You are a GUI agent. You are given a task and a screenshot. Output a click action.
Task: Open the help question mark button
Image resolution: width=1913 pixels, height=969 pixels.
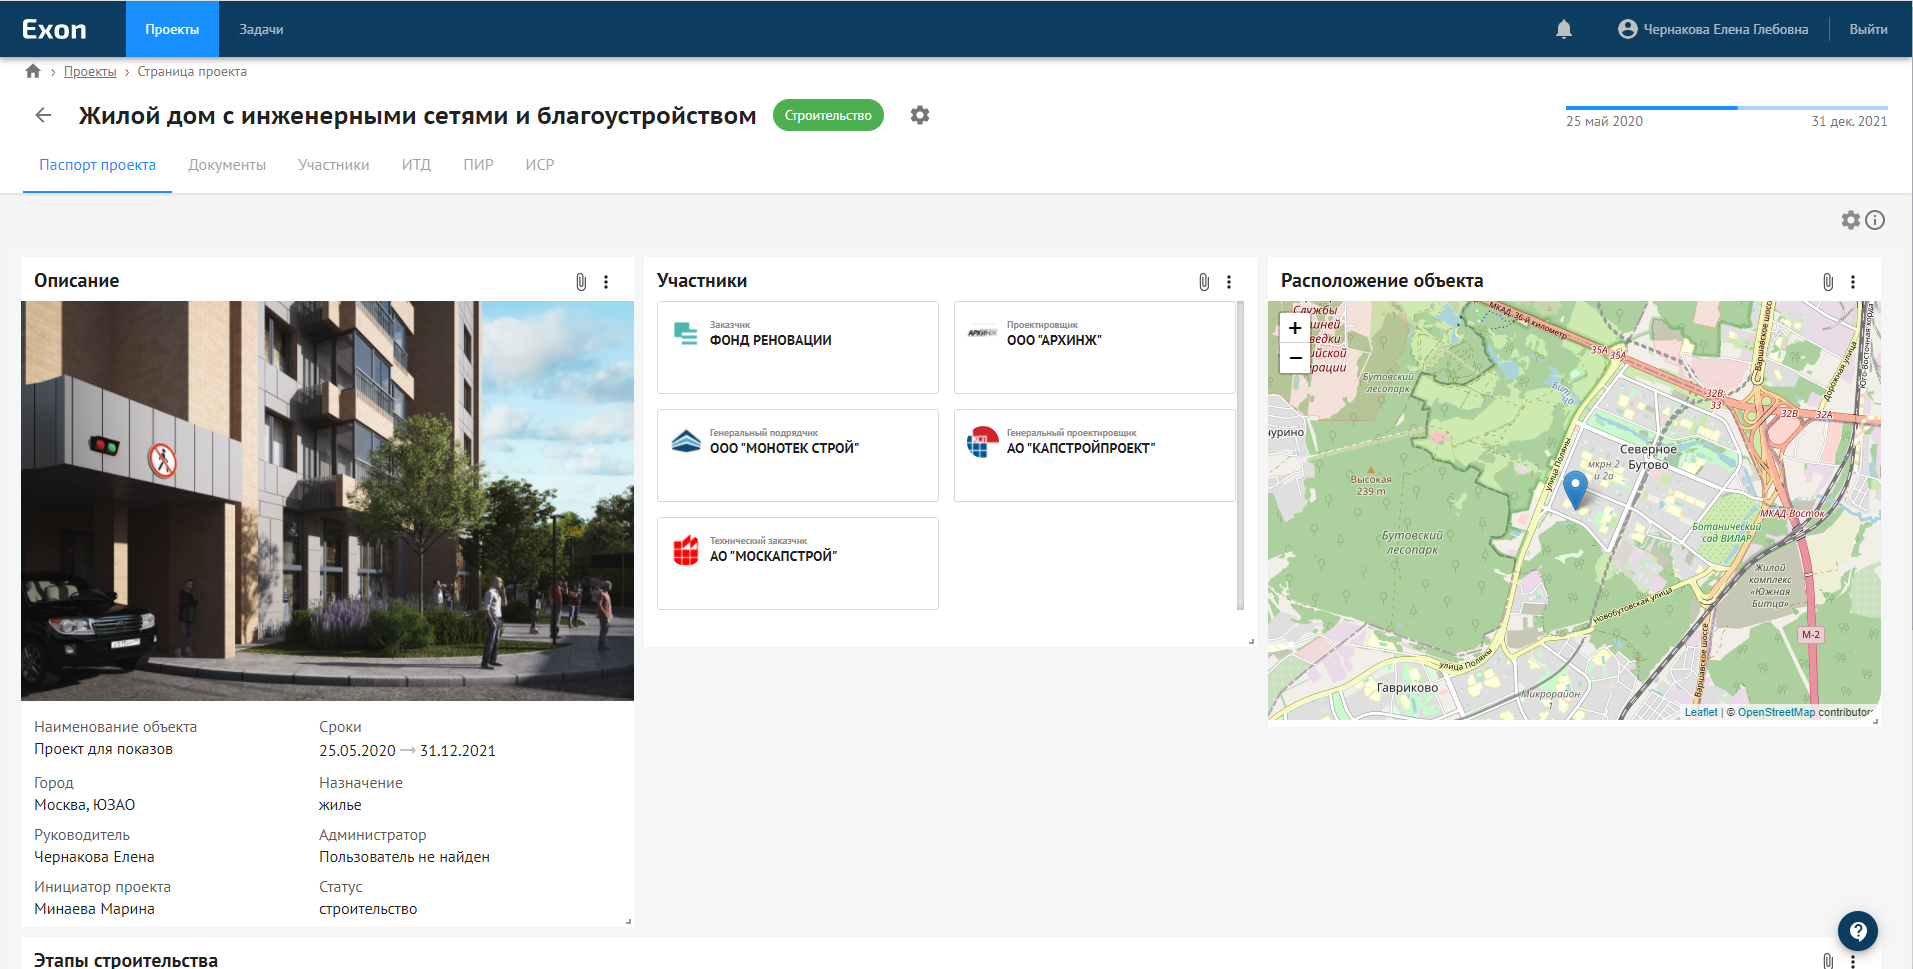pyautogui.click(x=1857, y=931)
